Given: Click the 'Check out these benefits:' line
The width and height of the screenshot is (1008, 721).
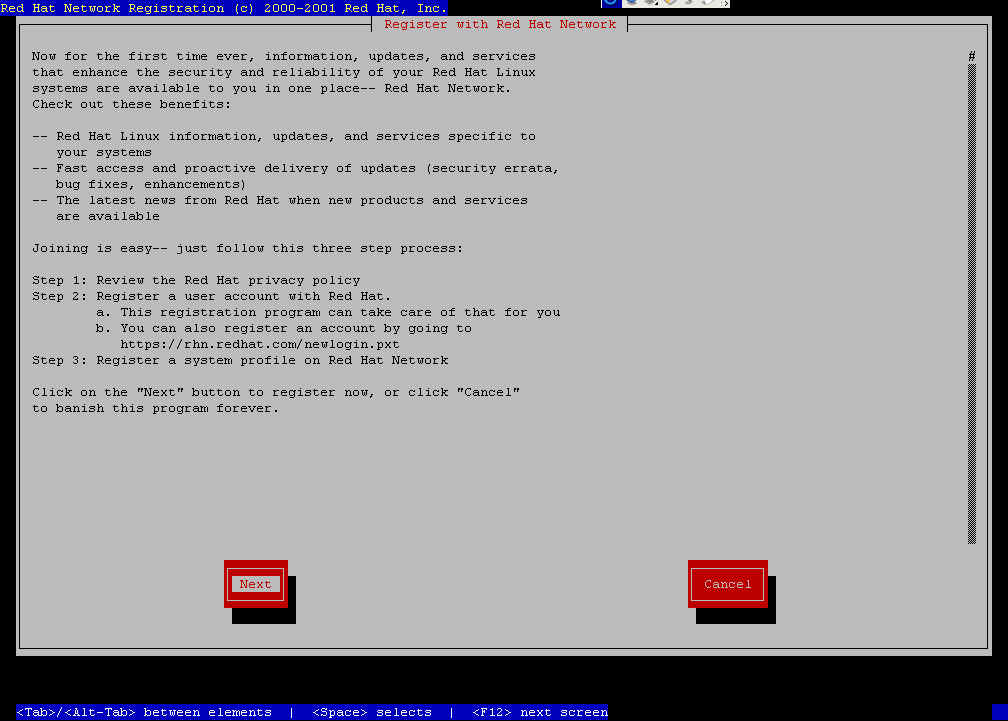Looking at the screenshot, I should click(x=131, y=104).
